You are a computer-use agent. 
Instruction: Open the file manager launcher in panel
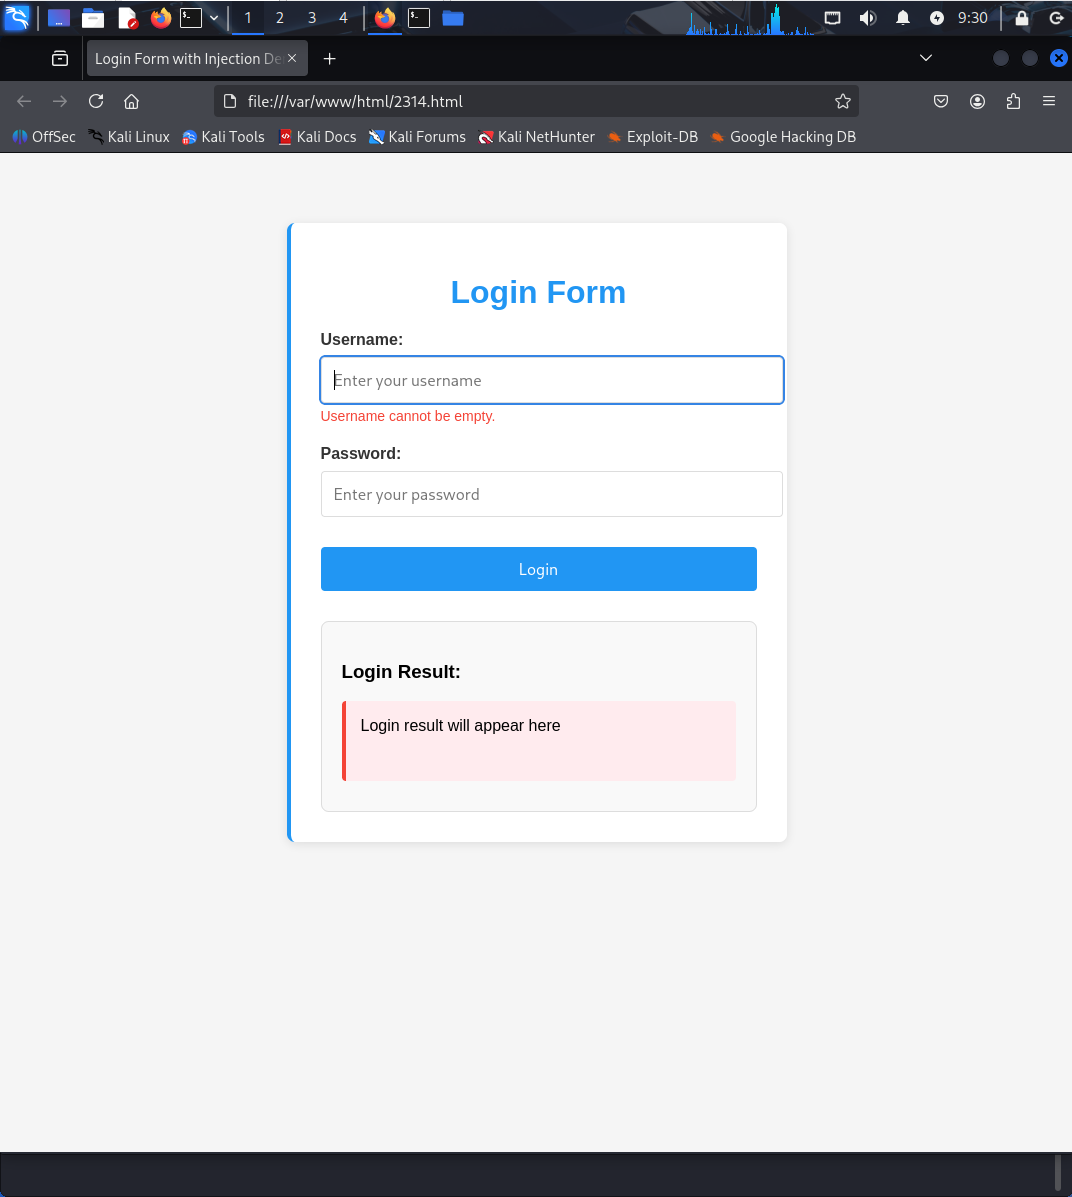pyautogui.click(x=93, y=18)
